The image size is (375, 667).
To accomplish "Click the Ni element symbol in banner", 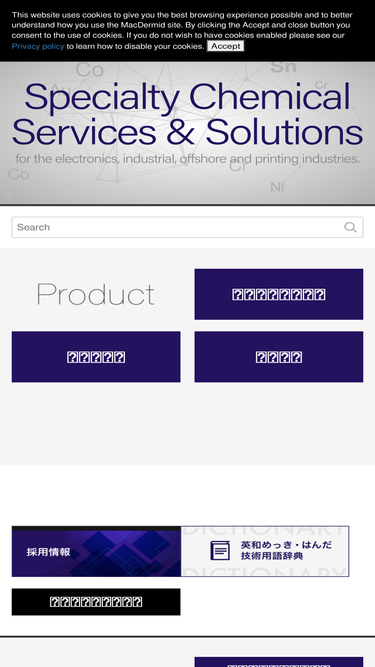I will [x=277, y=187].
